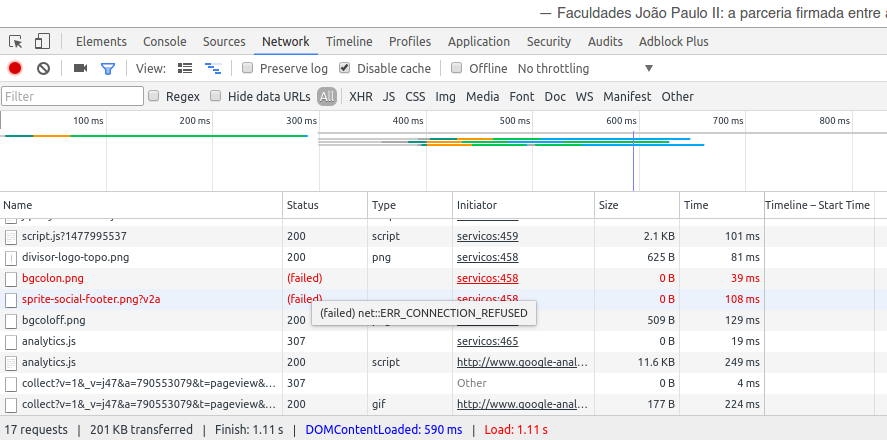Filter requests by Doc
Screen dimensions: 887x440
[x=555, y=97]
